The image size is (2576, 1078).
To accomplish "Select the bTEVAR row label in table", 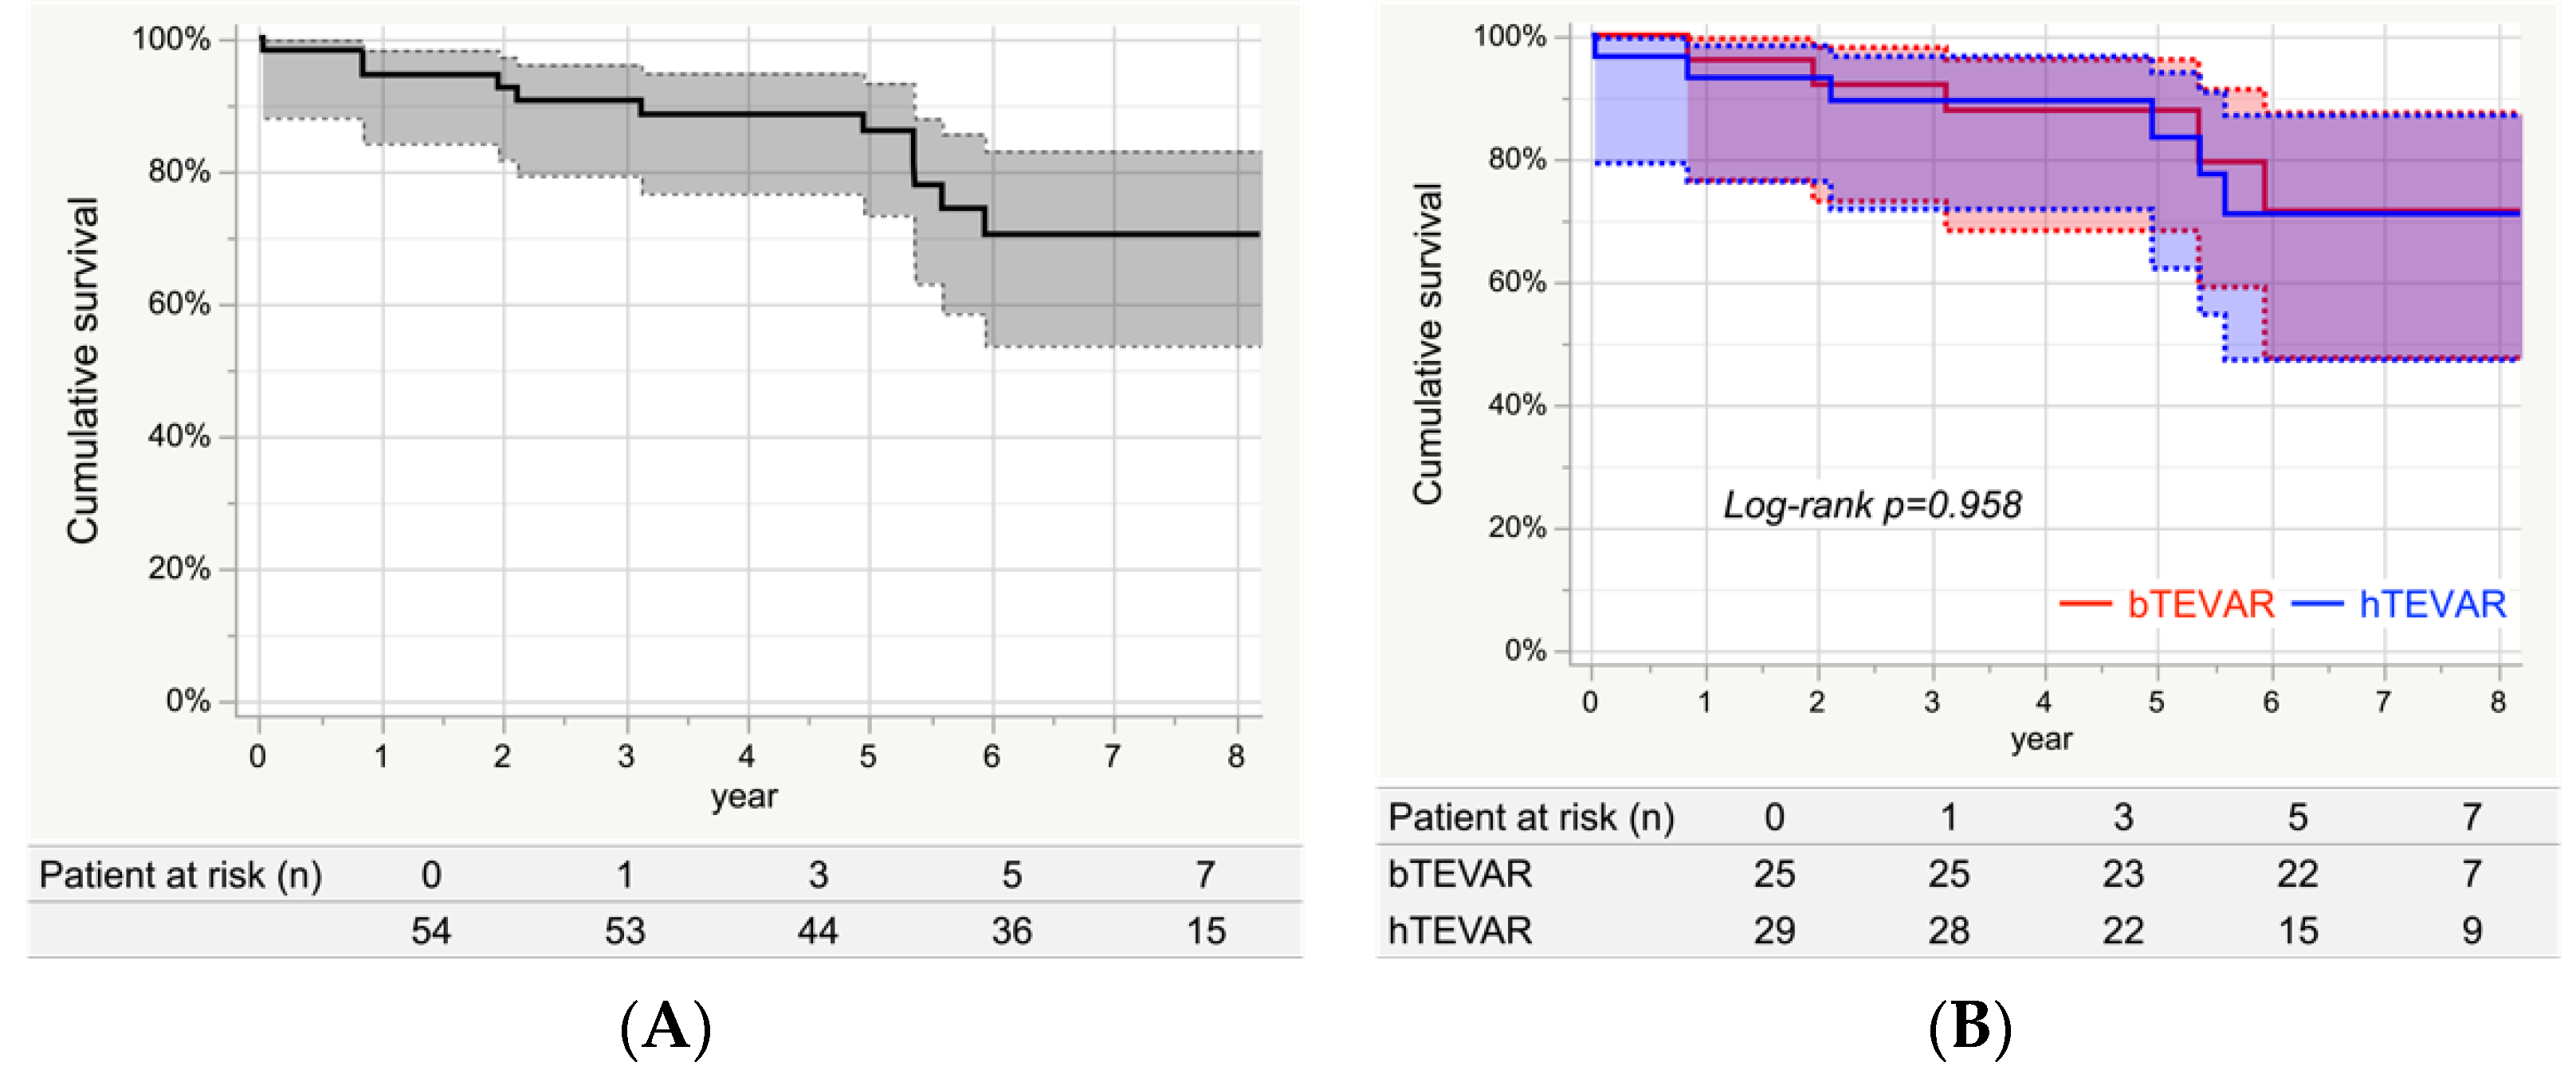I will pyautogui.click(x=1460, y=874).
